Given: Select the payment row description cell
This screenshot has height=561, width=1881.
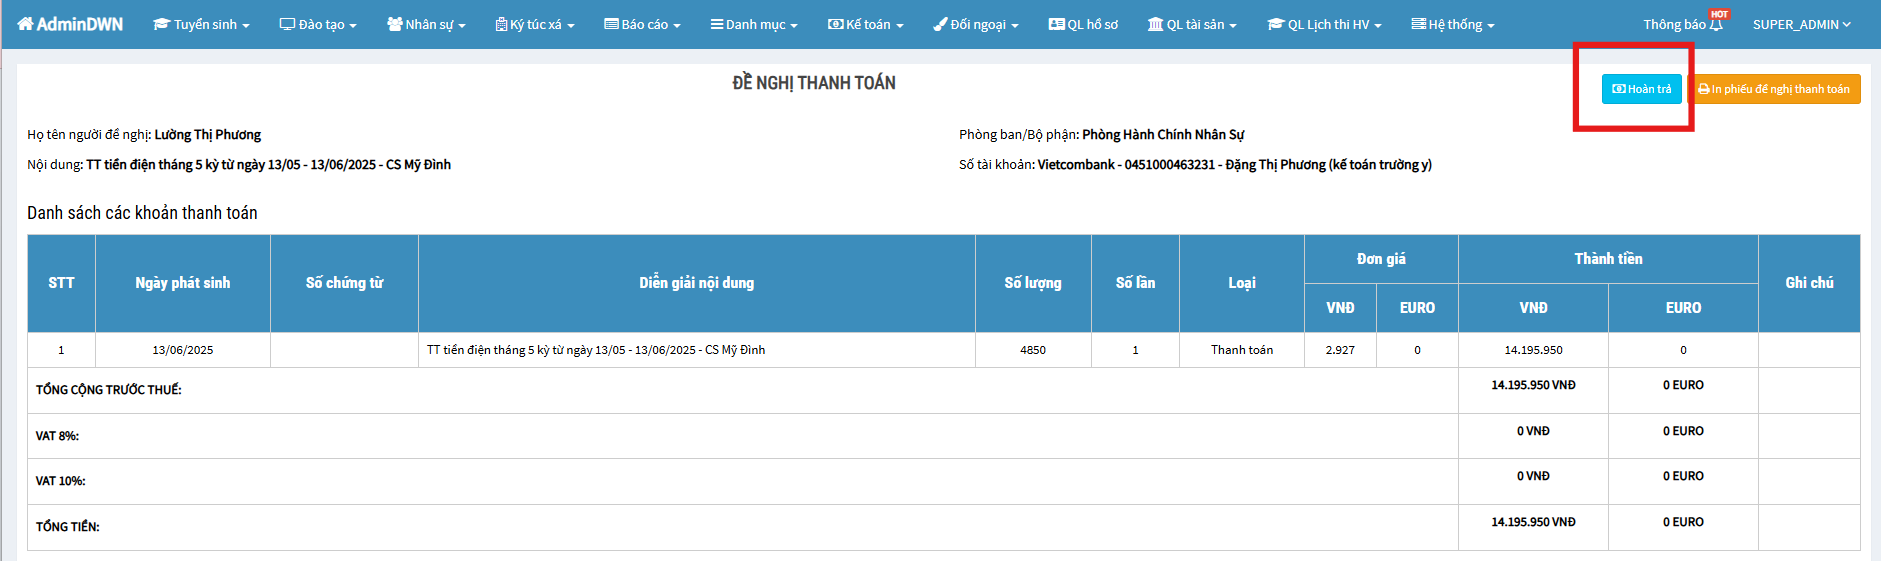Looking at the screenshot, I should [696, 350].
